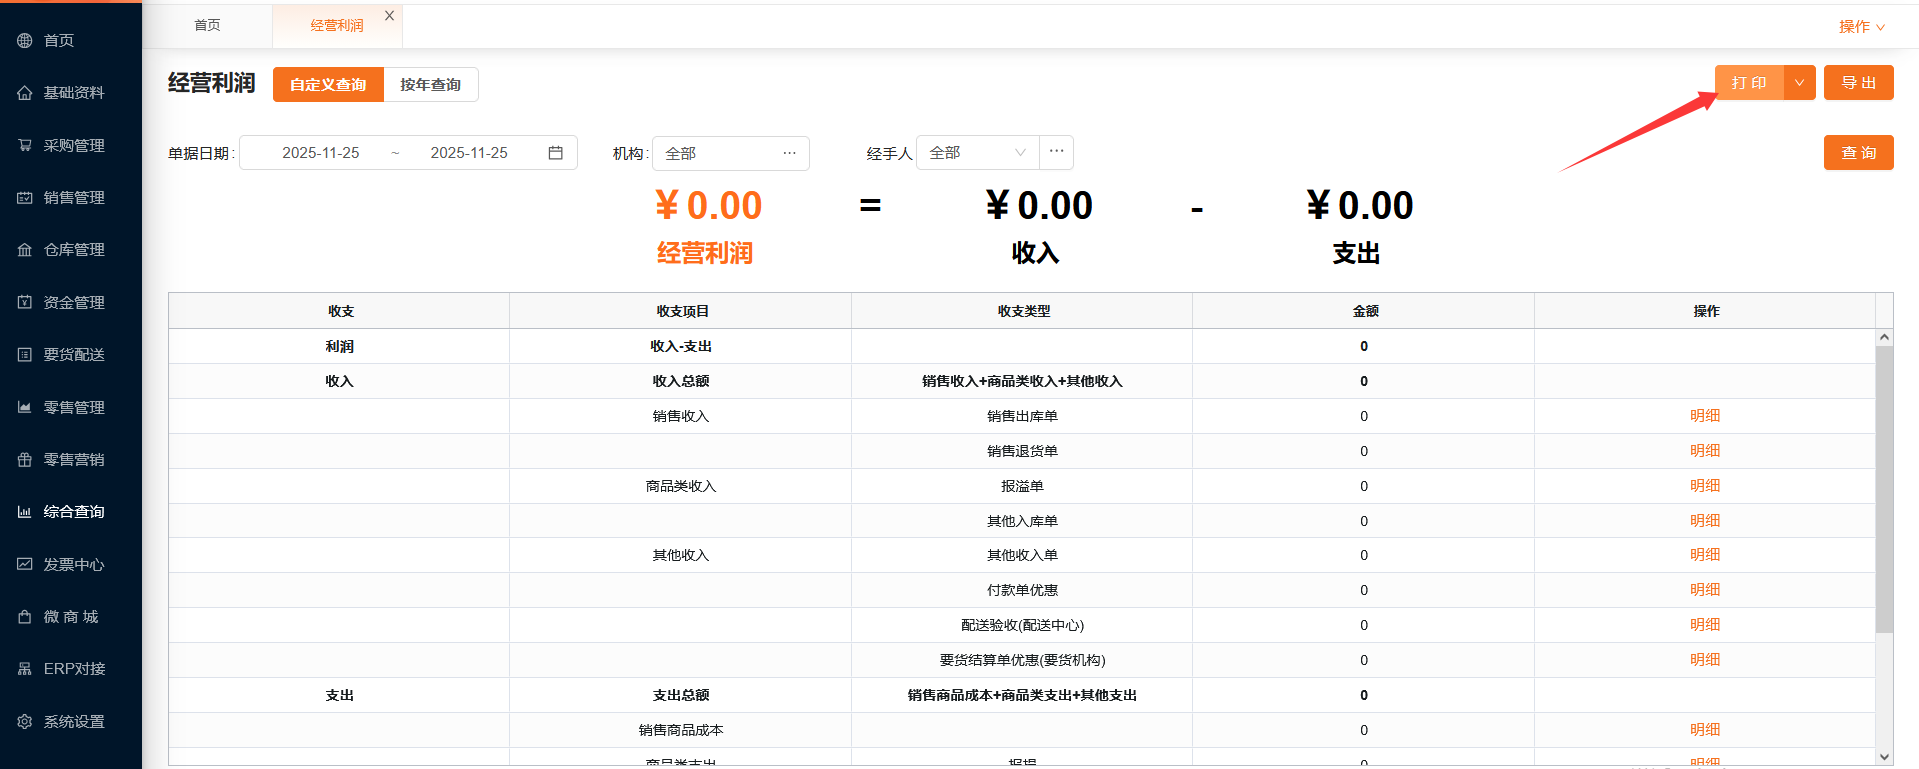This screenshot has width=1919, height=769.
Task: Open 明细 for 付款单优惠
Action: click(x=1705, y=590)
